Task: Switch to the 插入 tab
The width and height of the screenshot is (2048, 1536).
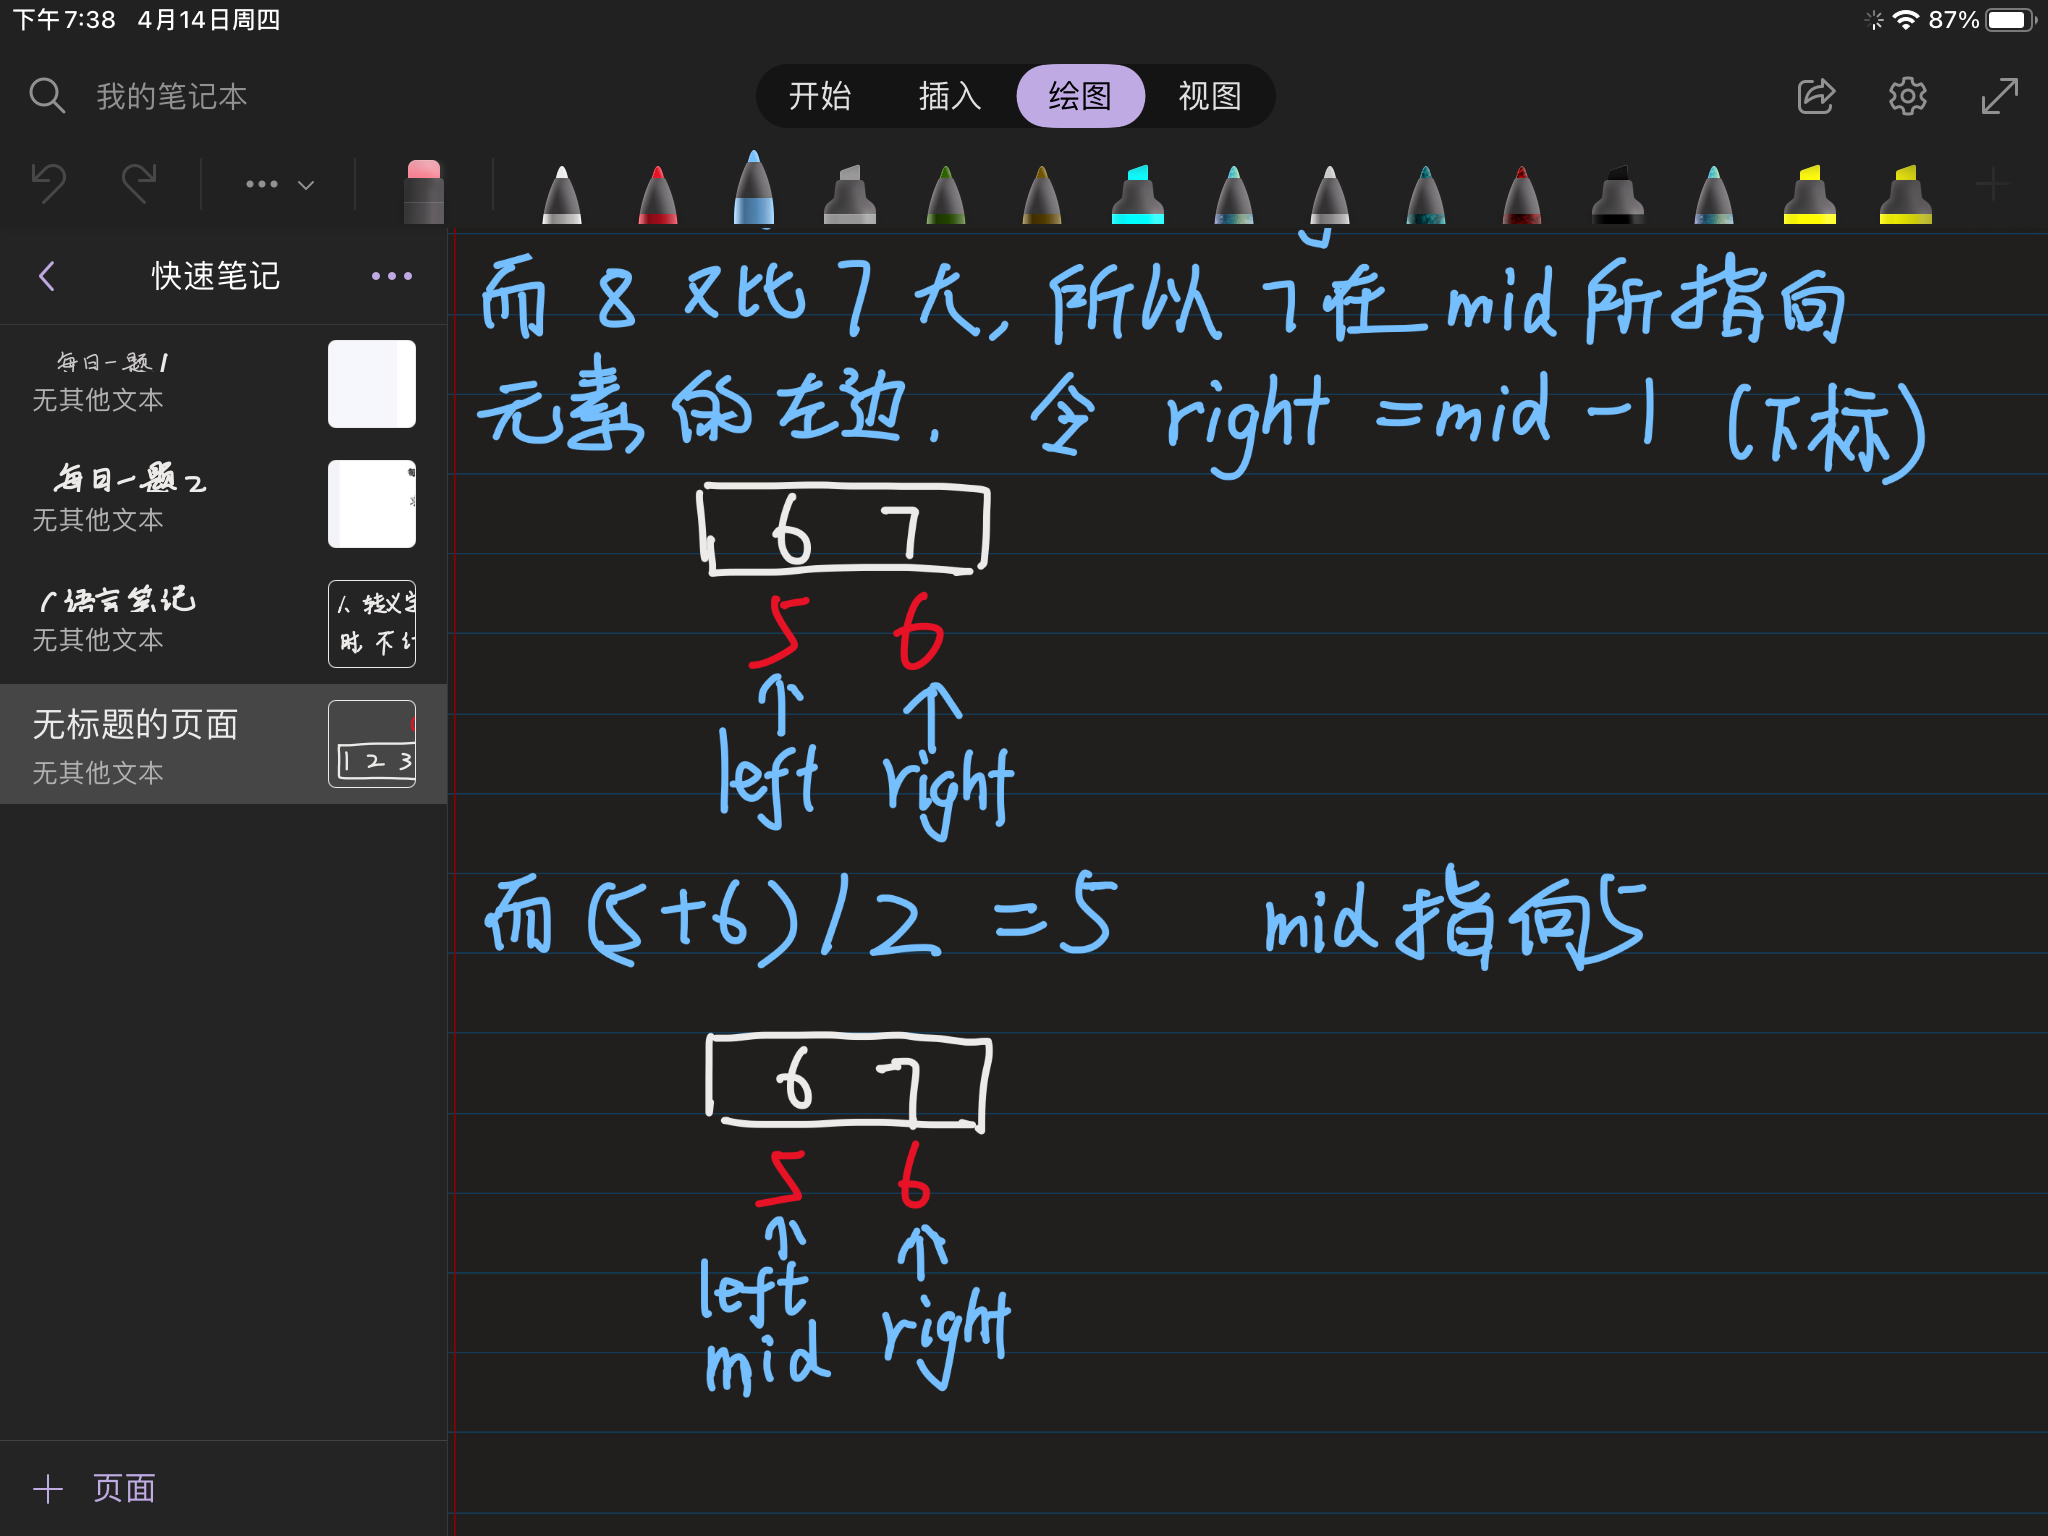Action: (949, 96)
